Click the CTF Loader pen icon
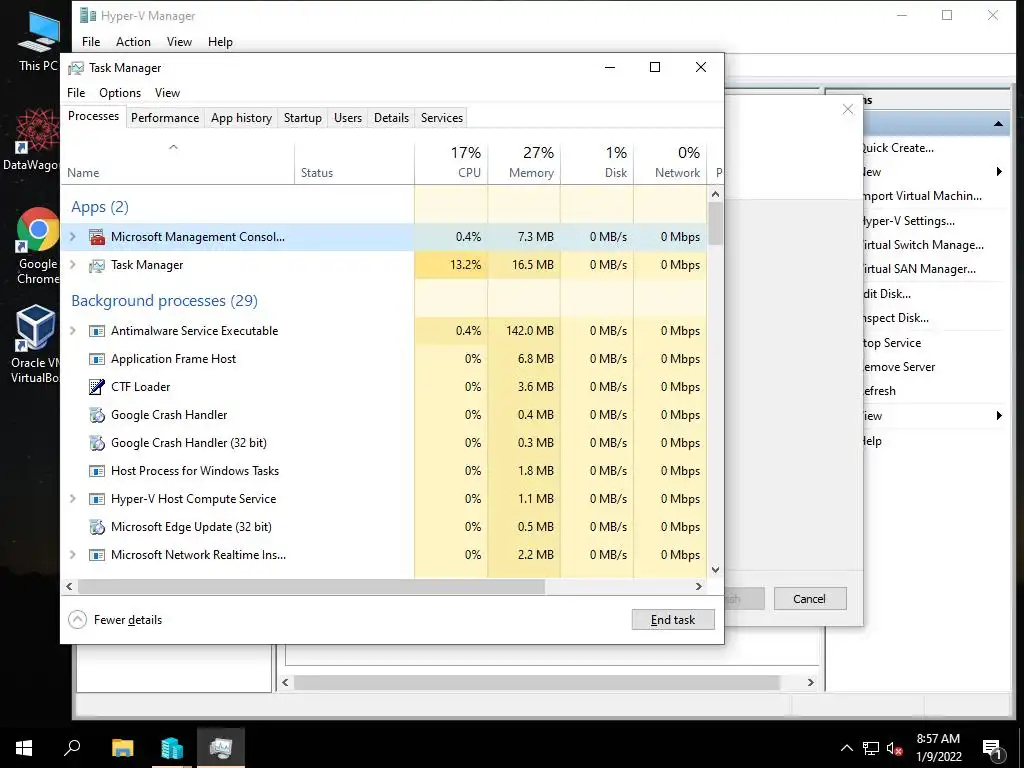This screenshot has height=768, width=1024. click(97, 387)
